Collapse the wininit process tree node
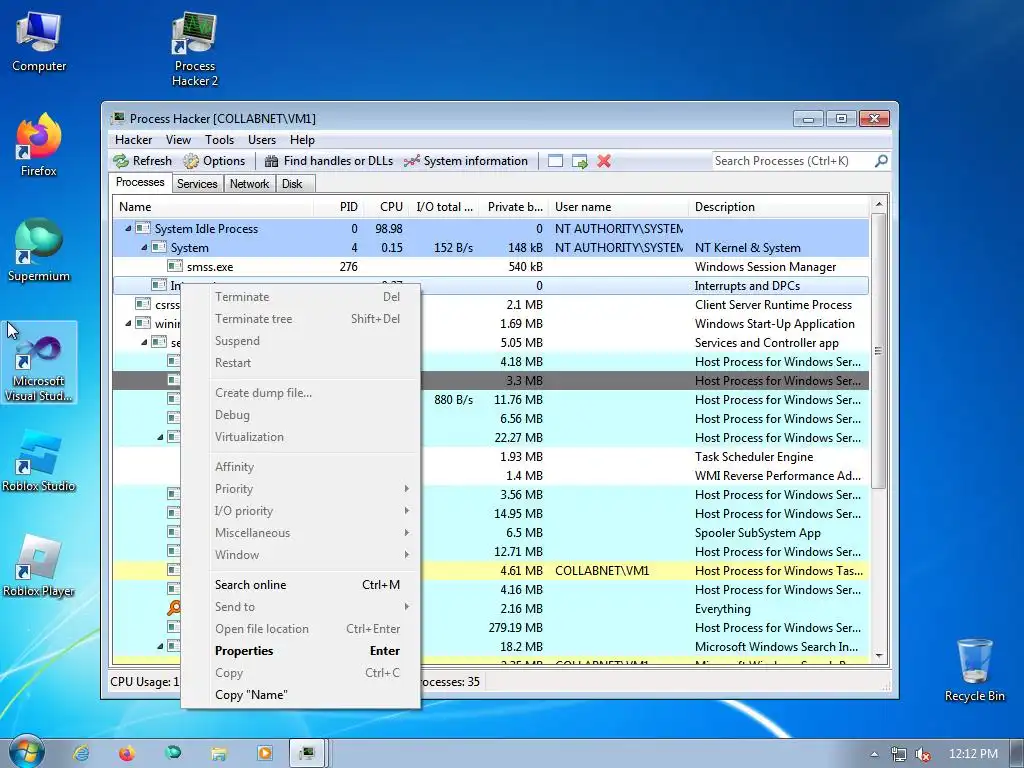The height and width of the screenshot is (768, 1024). (x=128, y=323)
